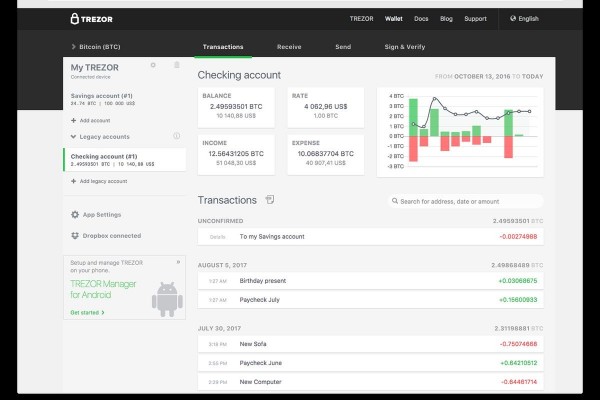Switch to the Transactions tab

[x=223, y=47]
